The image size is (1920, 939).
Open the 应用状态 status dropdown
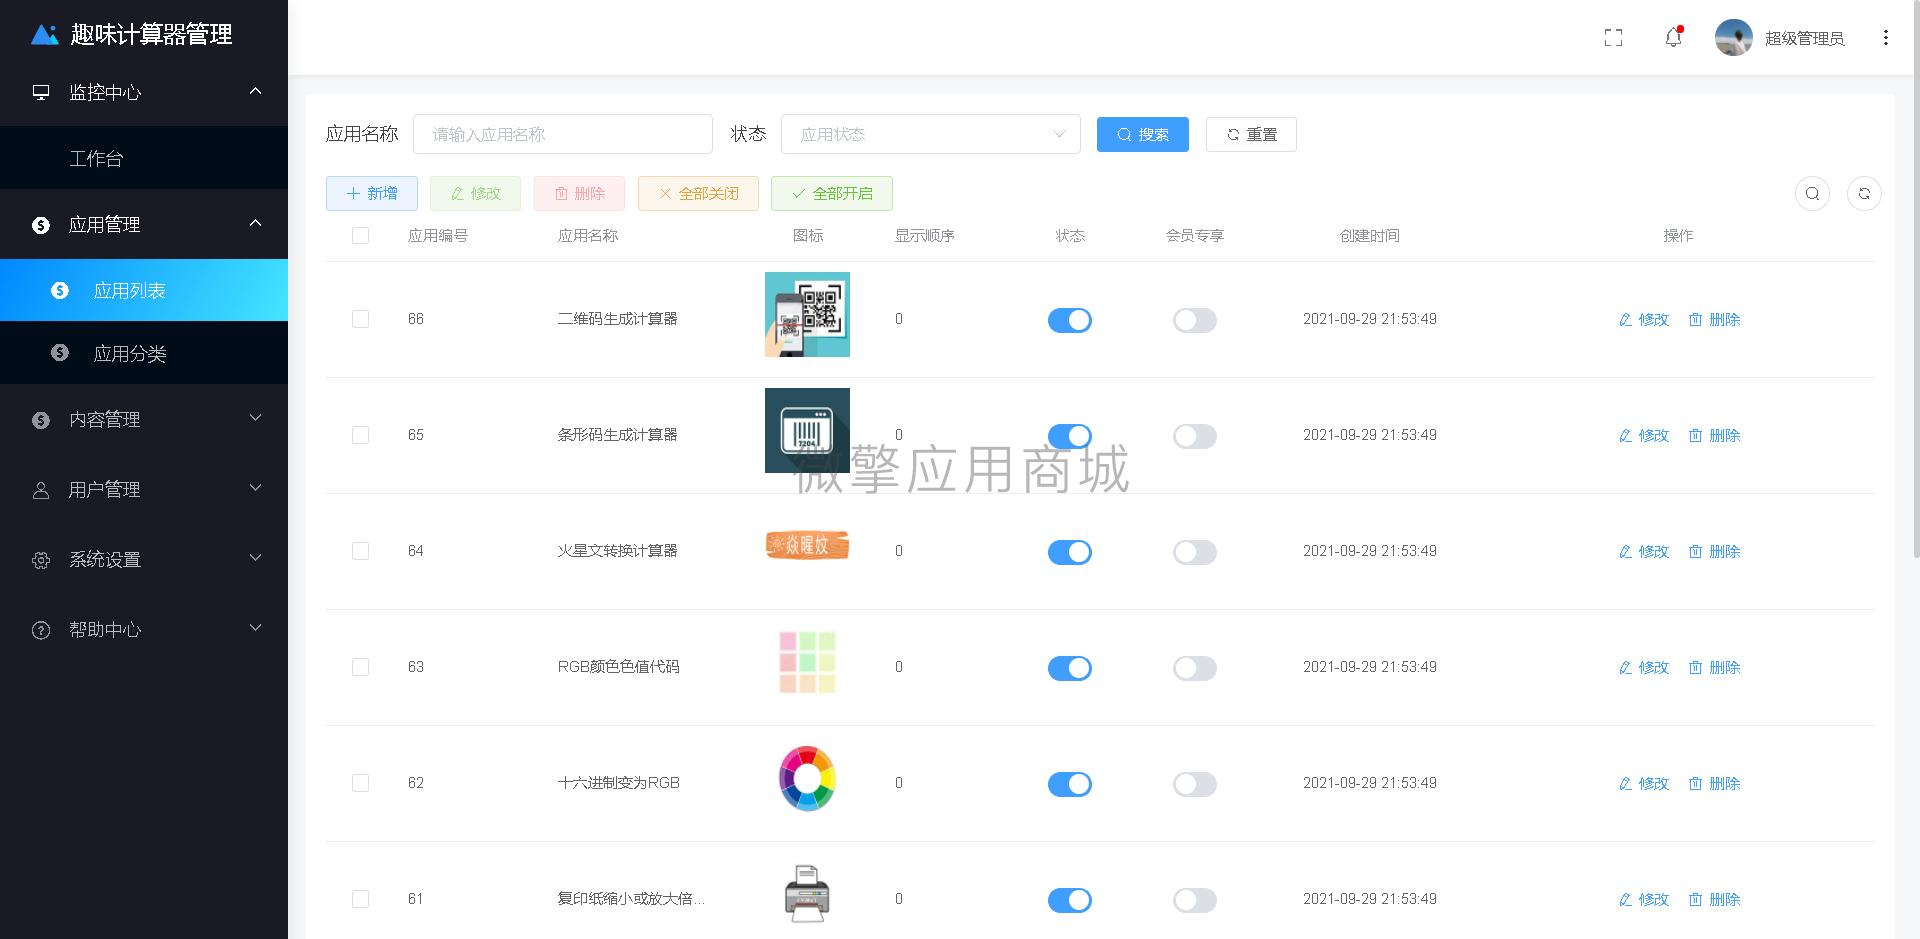tap(931, 134)
